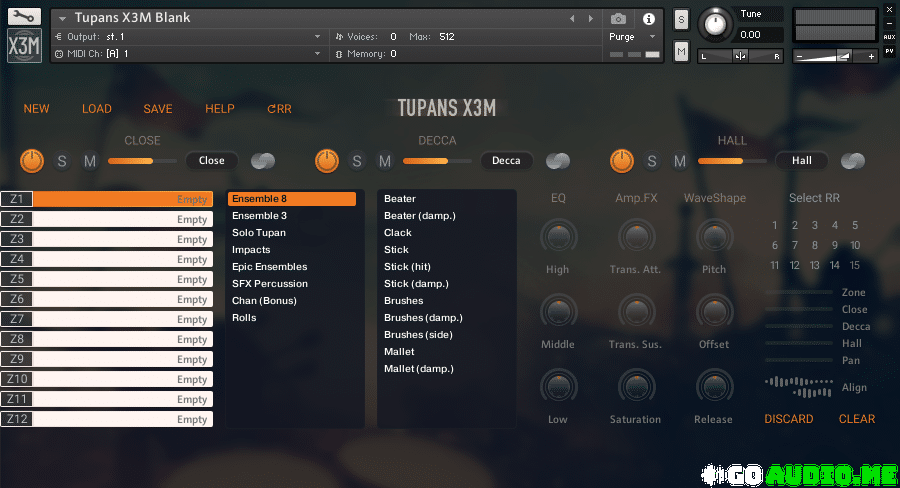Click the Hall mic volume knob
Viewport: 900px width, 488px height.
[622, 161]
